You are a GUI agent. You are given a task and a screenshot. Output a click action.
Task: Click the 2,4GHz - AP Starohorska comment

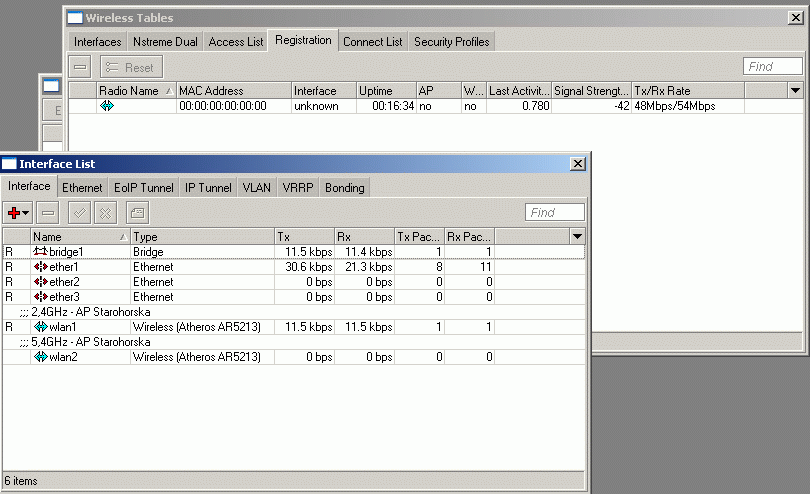click(85, 312)
